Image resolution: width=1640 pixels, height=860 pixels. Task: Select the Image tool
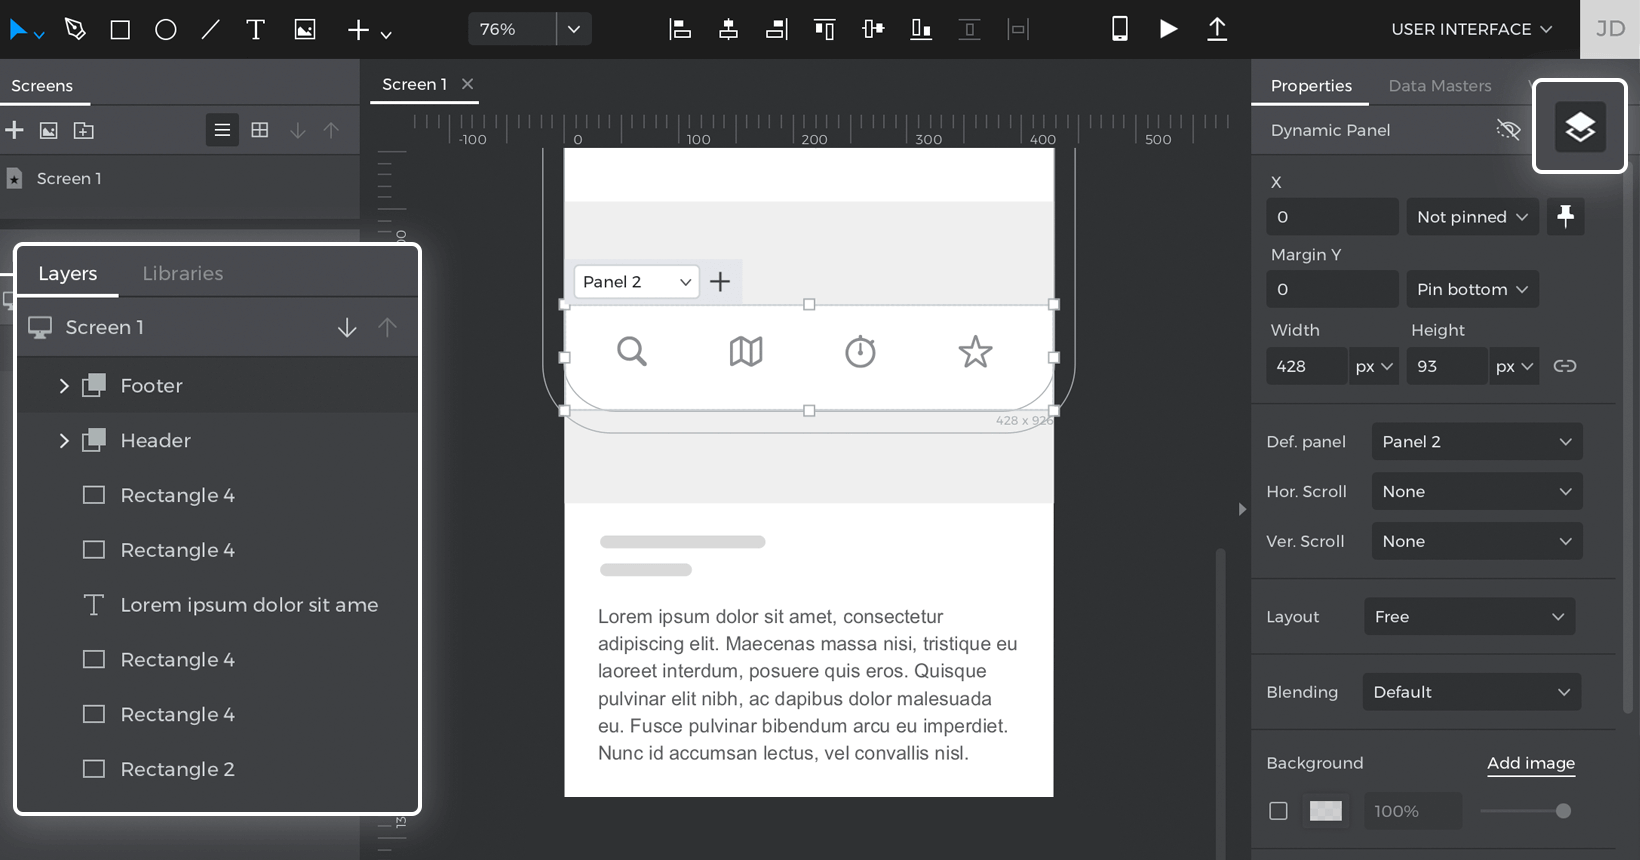tap(305, 30)
